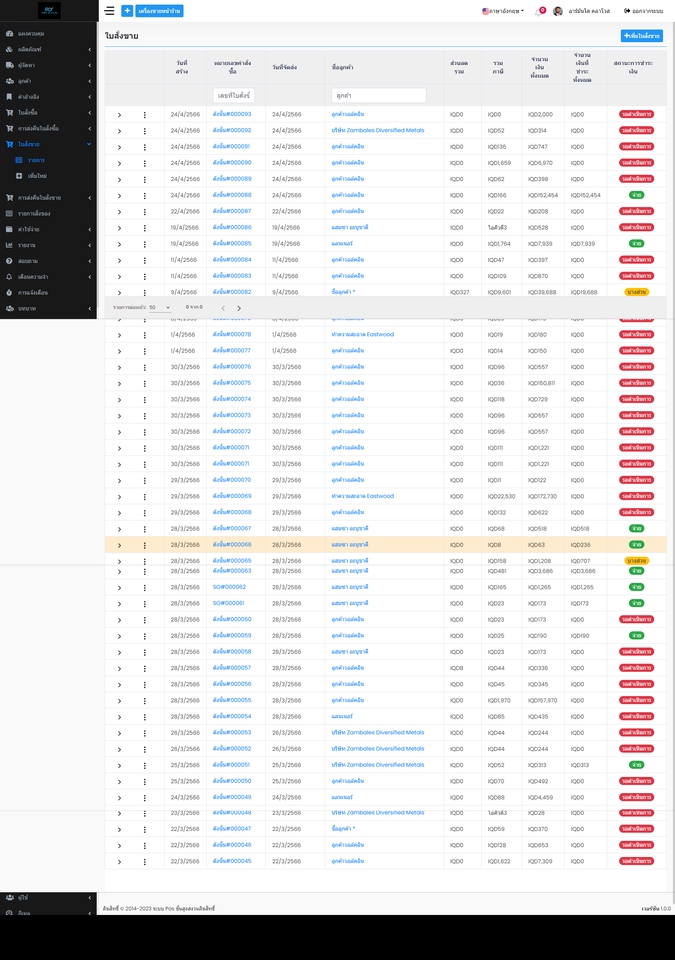Viewport: 675px width, 960px height.
Task: Click the blue add sales order button
Action: 641,36
